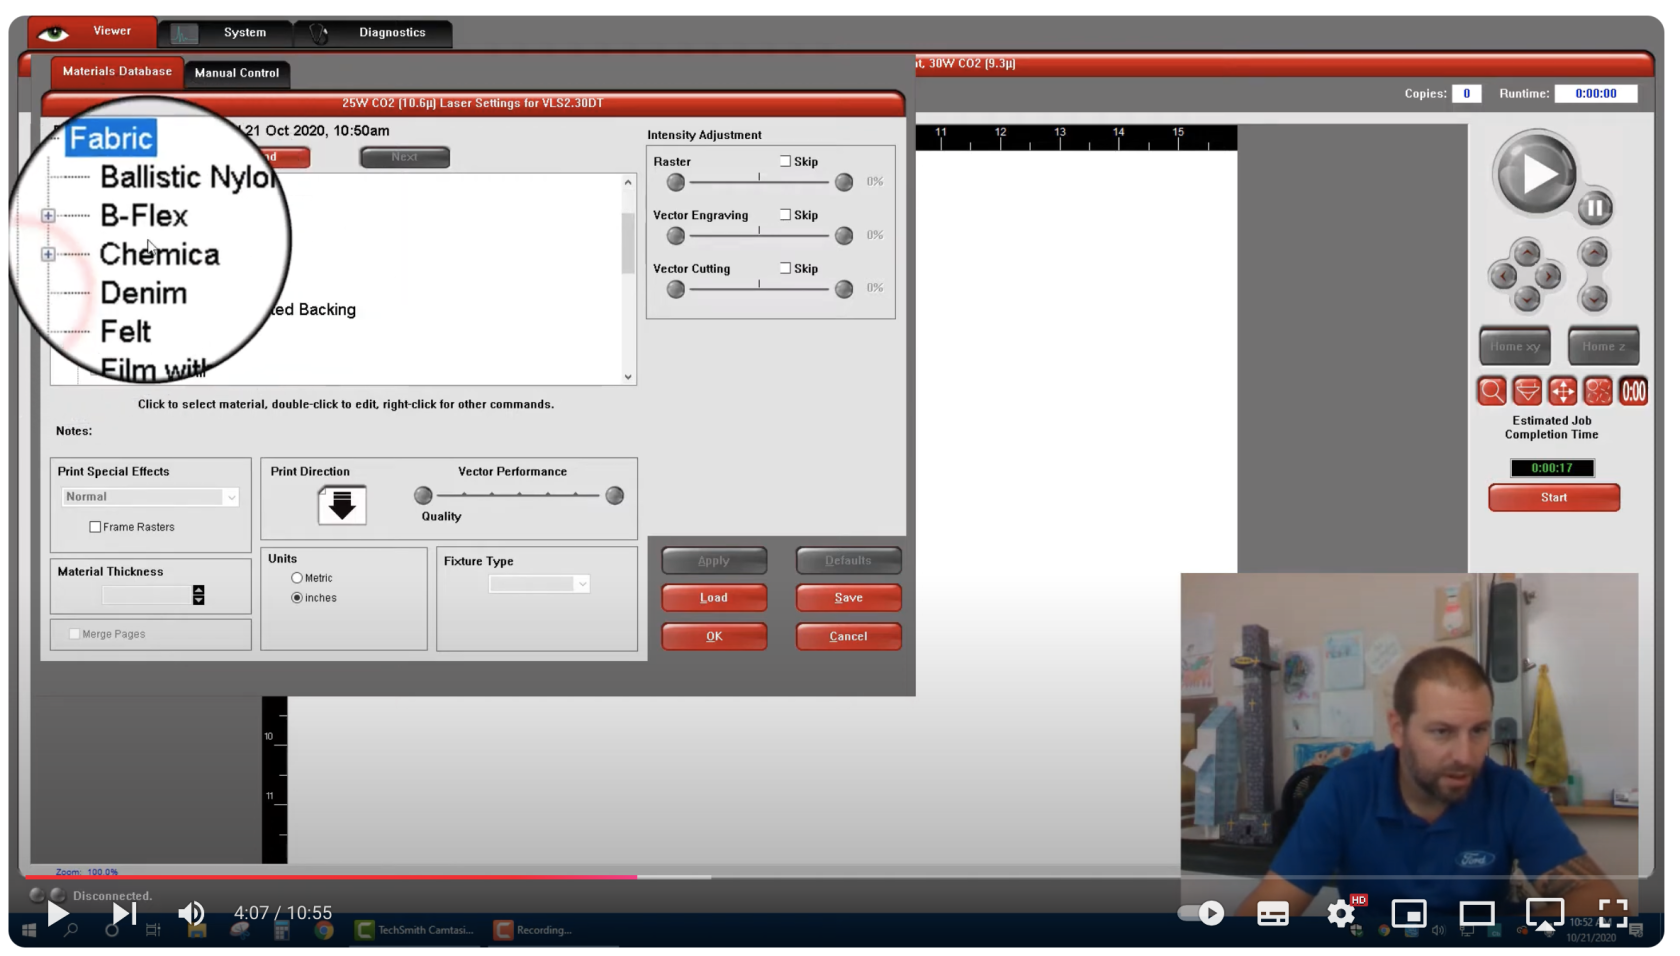Screen dimensions: 1680x956
Task: Click the red estimate time tool
Action: click(1633, 391)
